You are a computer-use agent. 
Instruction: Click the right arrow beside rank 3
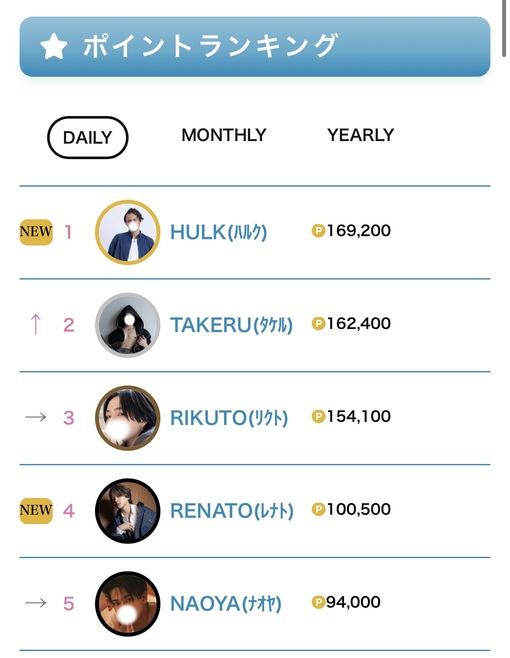[36, 417]
